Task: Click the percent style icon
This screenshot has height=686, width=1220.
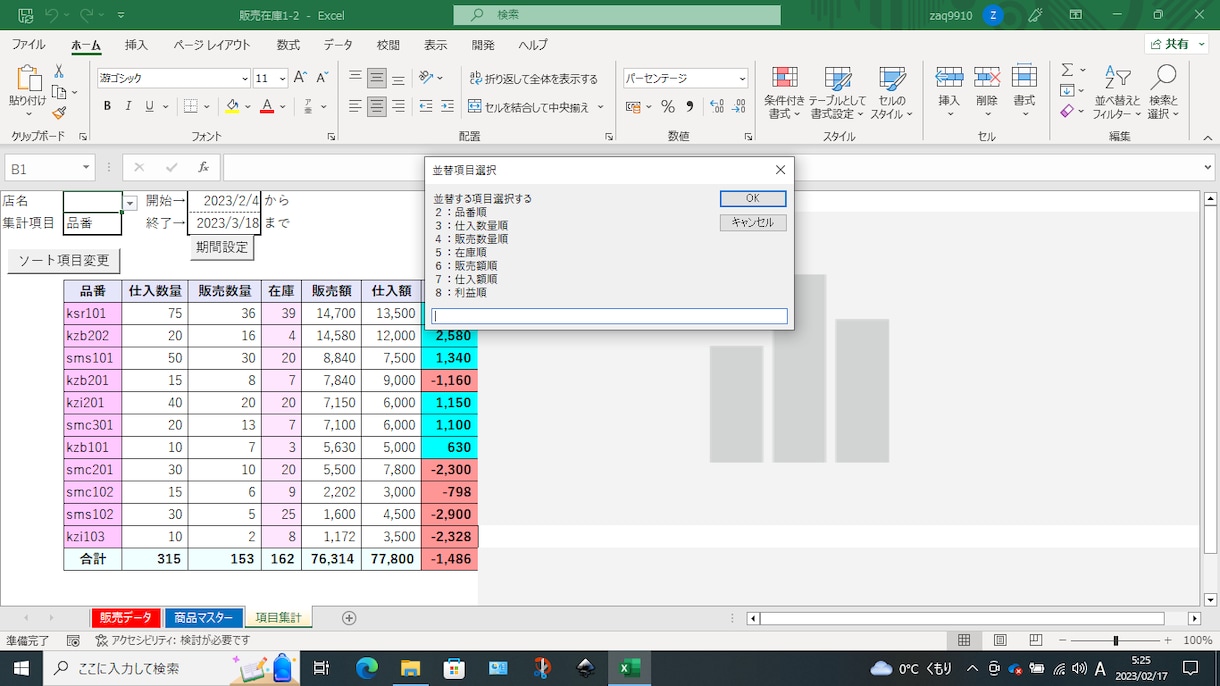Action: pos(667,107)
